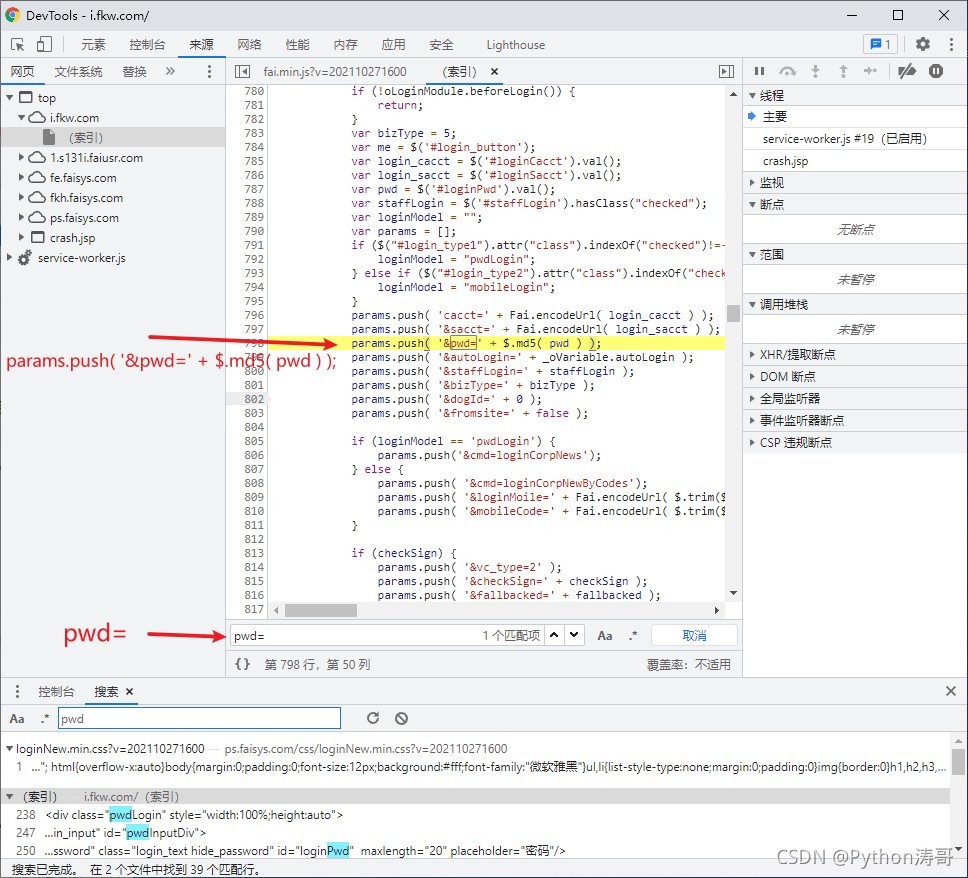The width and height of the screenshot is (968, 878).
Task: Clear the drawer search results
Action: click(x=401, y=718)
